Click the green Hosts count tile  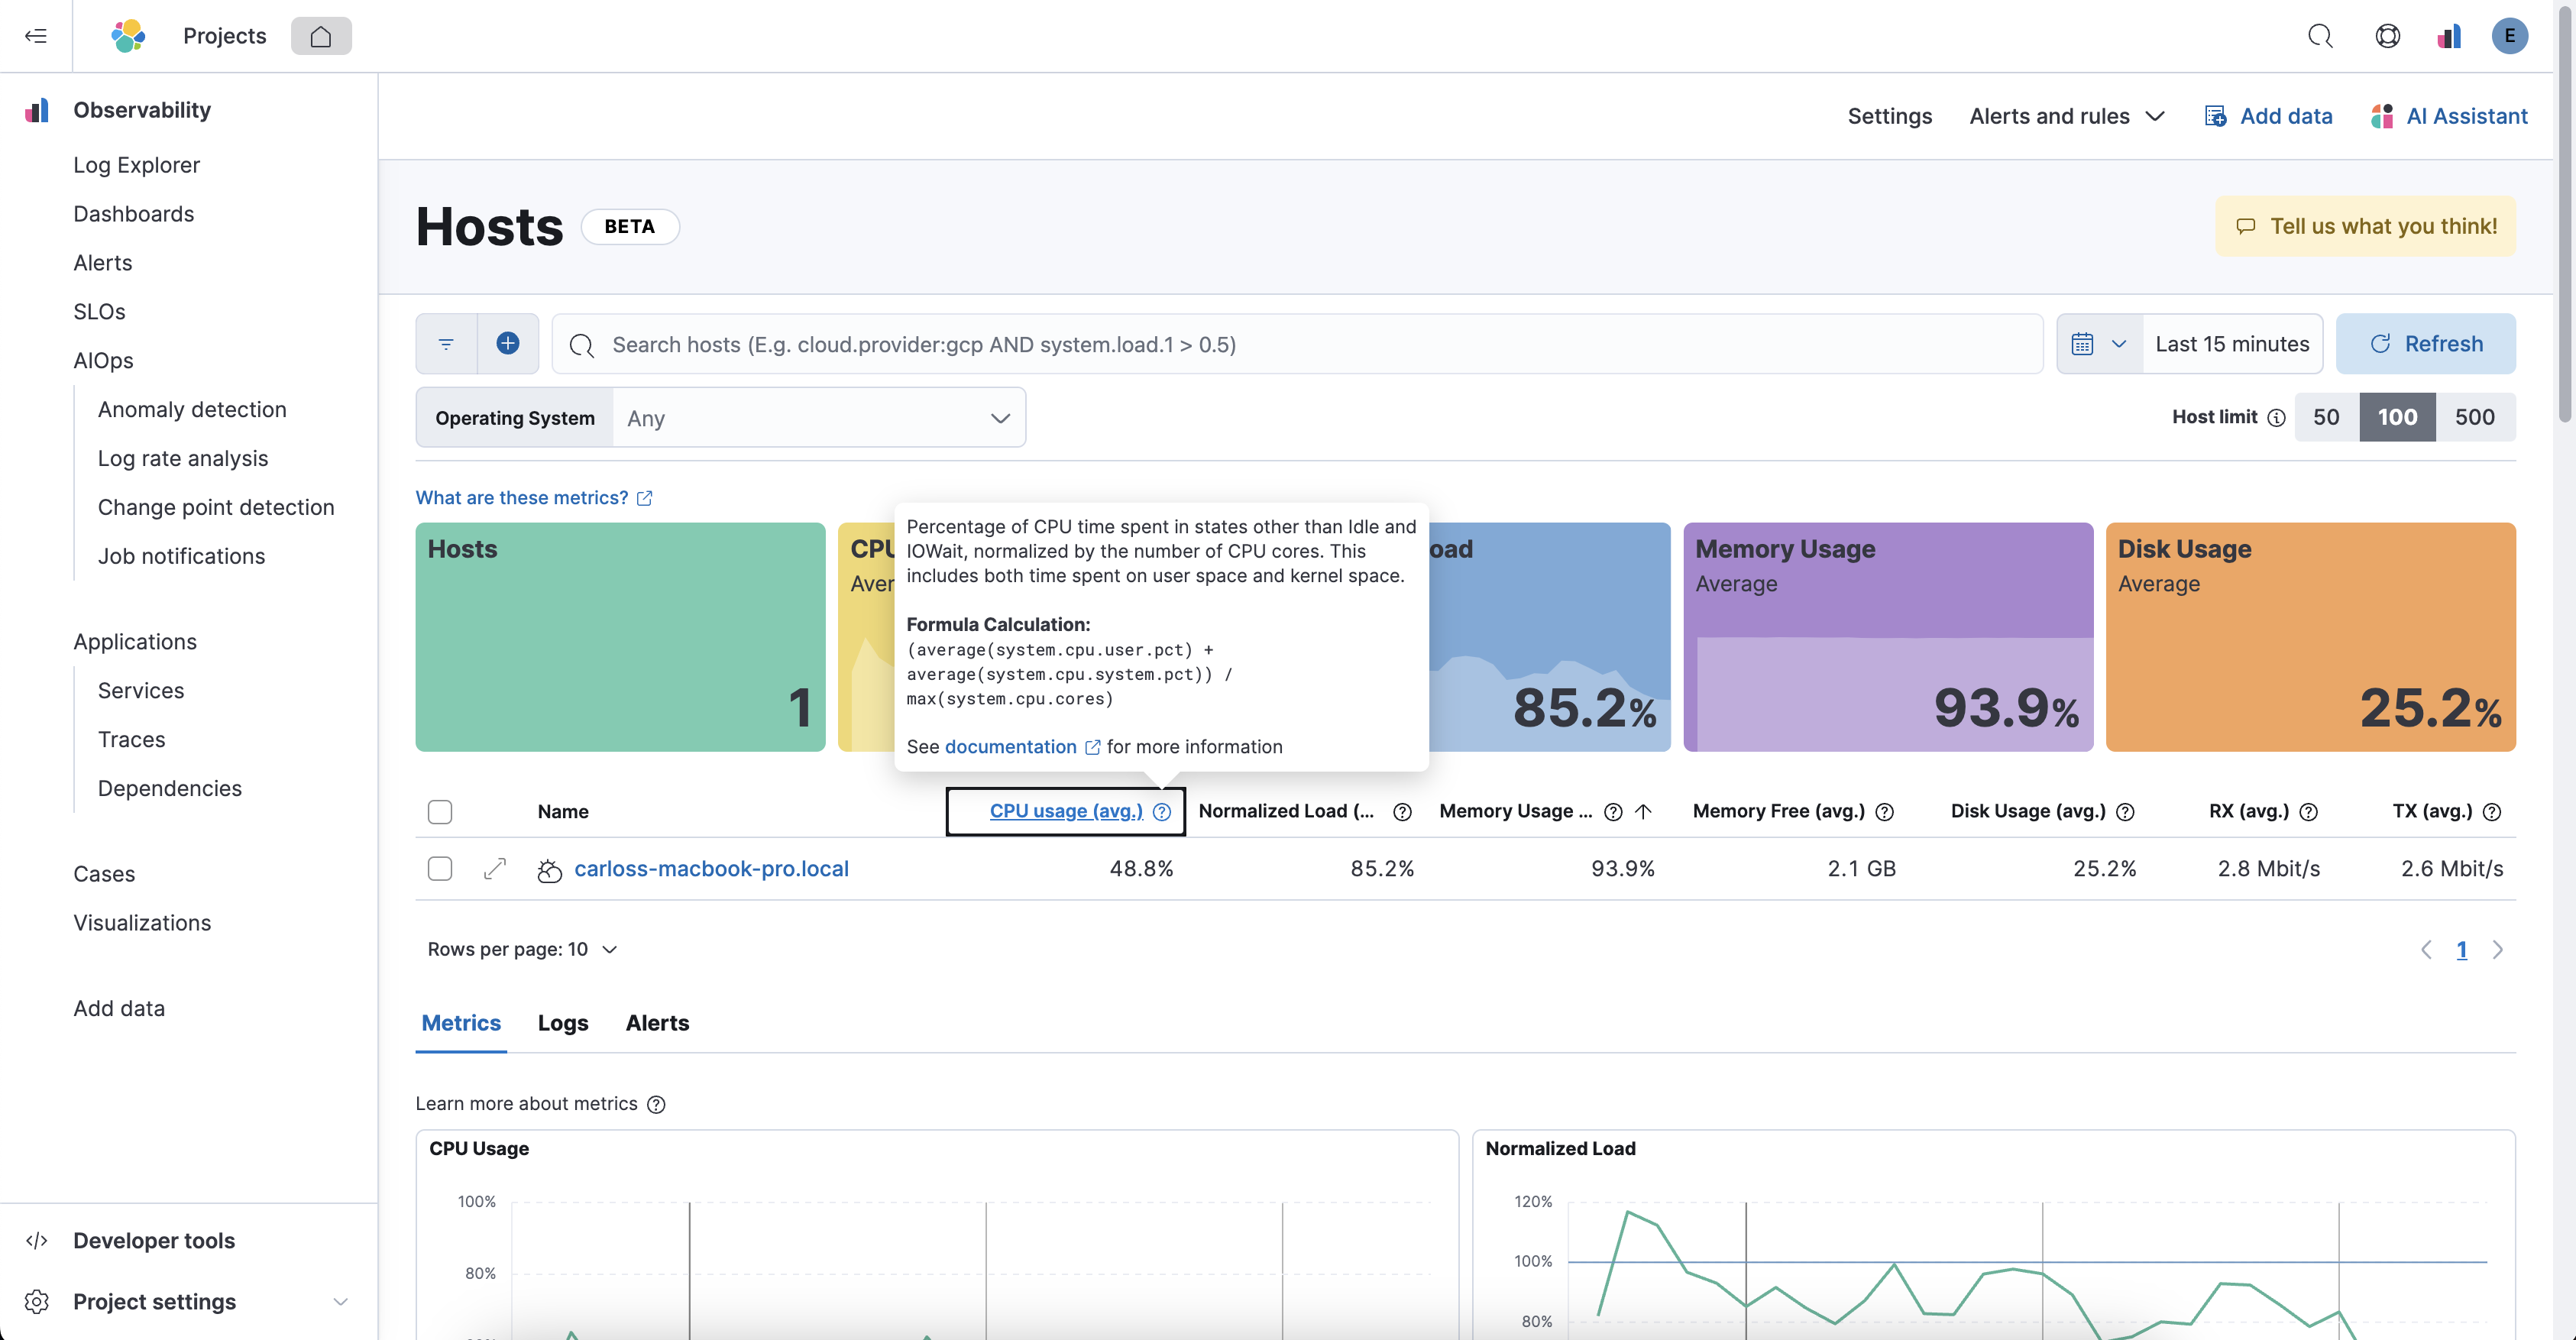[620, 637]
